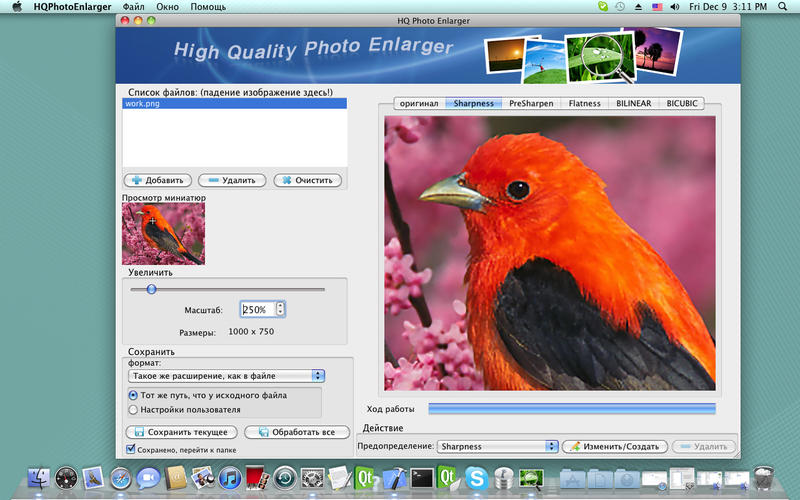Open Finder from the Dock
The image size is (800, 500).
(x=39, y=479)
